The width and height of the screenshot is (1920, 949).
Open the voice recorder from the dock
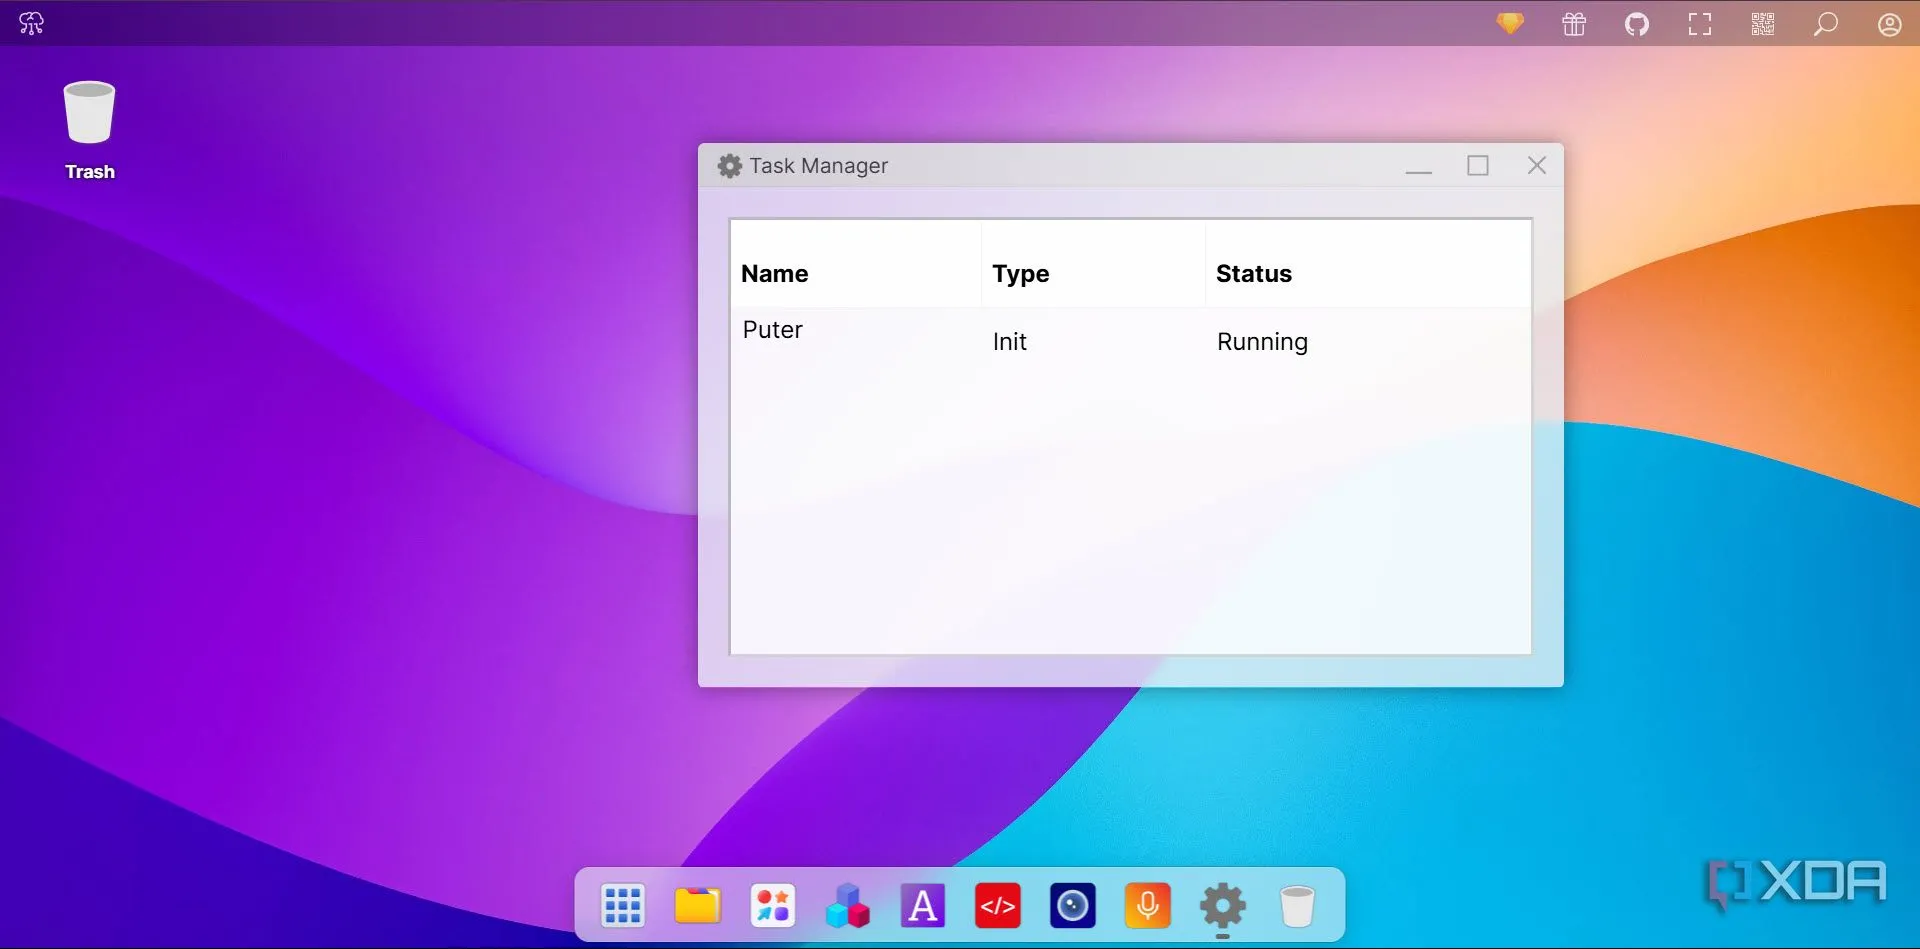pos(1147,905)
